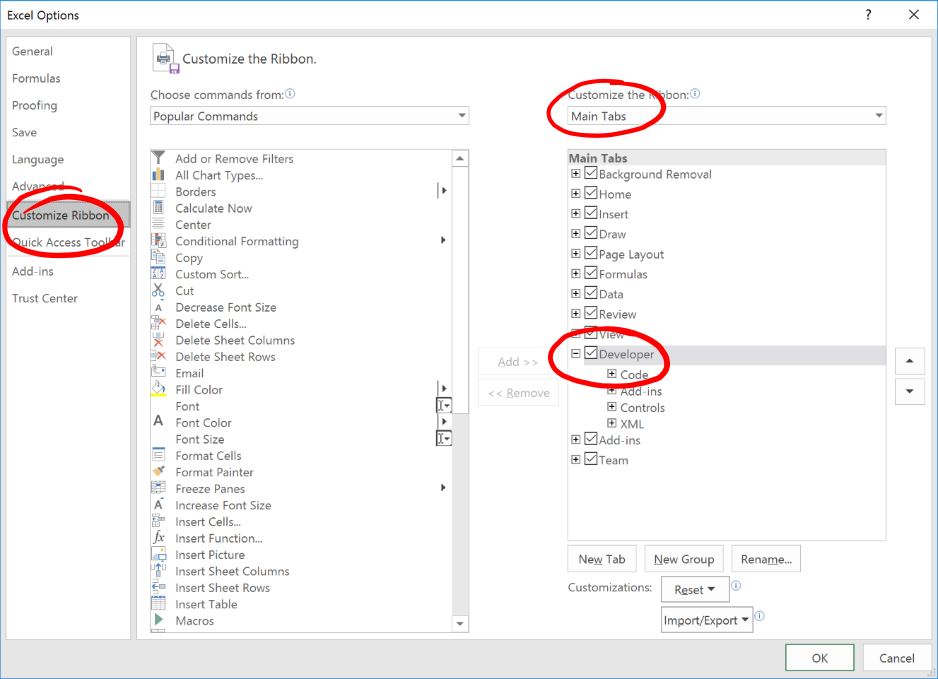Click the Format Painter brush icon
Viewport: 938px width, 679px height.
click(158, 472)
